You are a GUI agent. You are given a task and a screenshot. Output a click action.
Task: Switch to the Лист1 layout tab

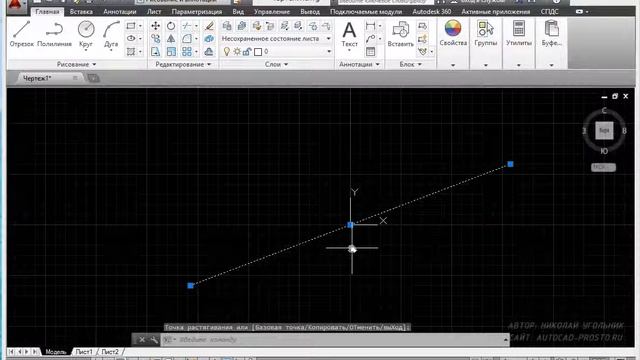pyautogui.click(x=84, y=351)
